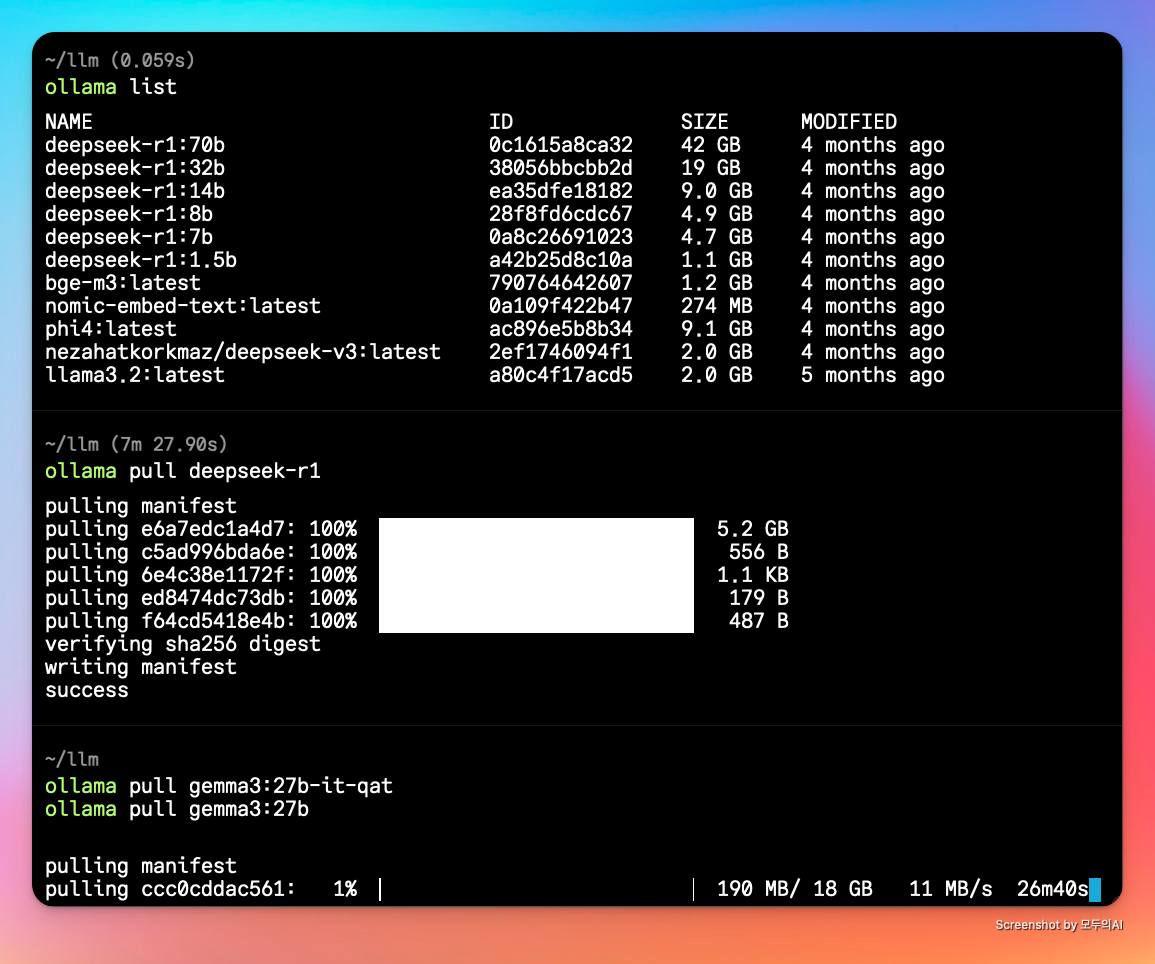Click the 9.1 GB size value
This screenshot has width=1155, height=964.
point(717,328)
